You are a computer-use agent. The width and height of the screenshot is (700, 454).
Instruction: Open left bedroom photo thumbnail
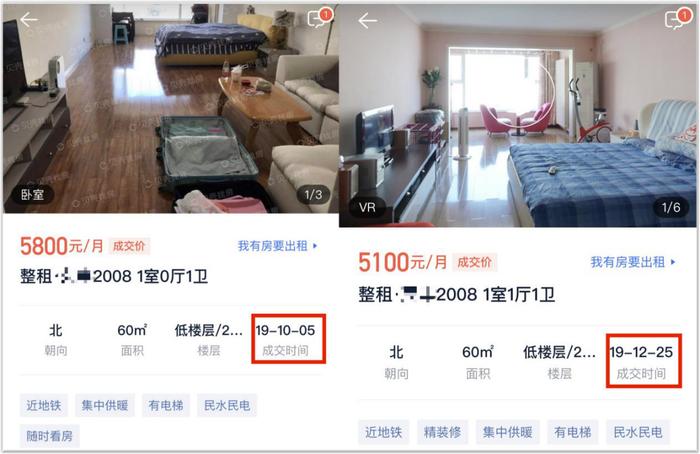[x=170, y=108]
